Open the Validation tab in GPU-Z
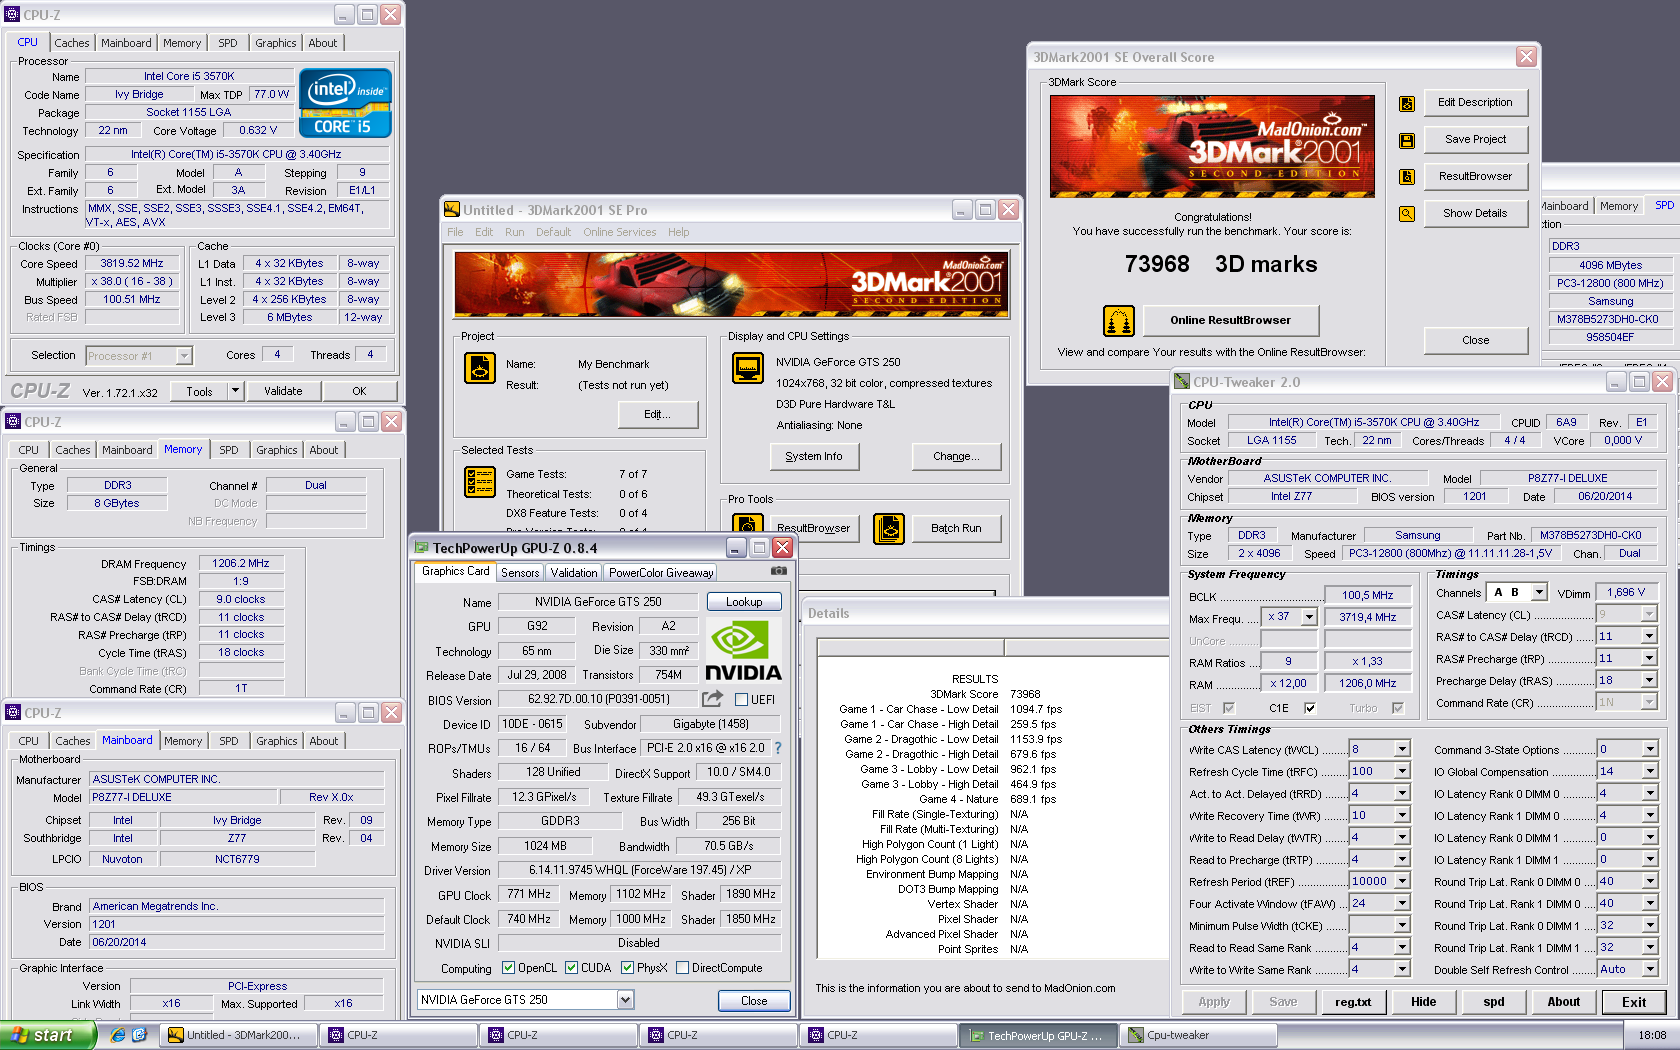Screen dimensions: 1680x1050 click(574, 573)
